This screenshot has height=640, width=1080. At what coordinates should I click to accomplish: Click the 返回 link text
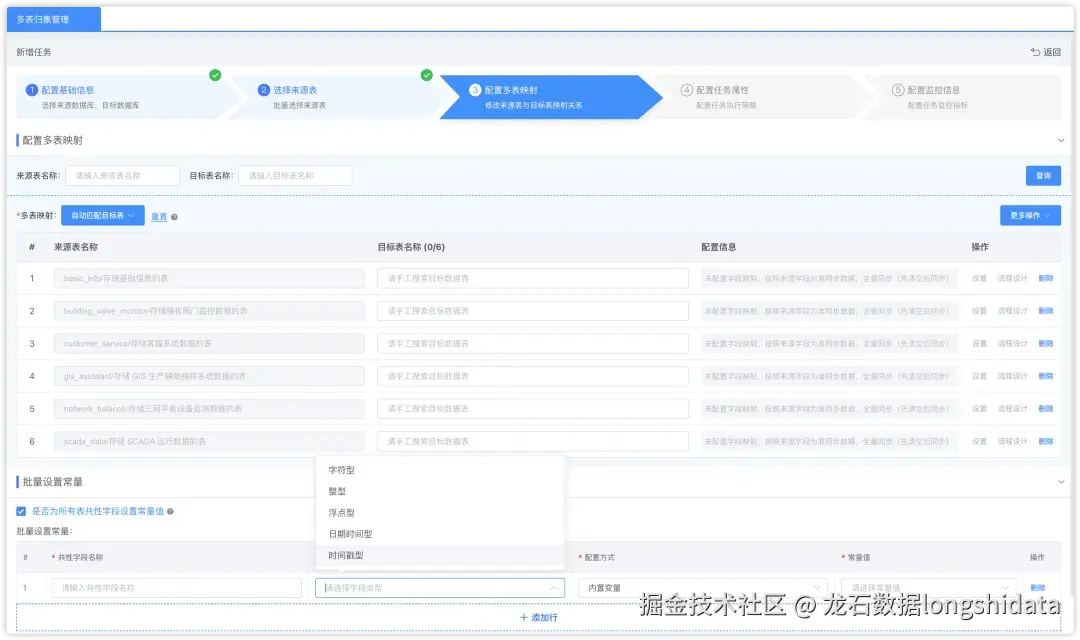1052,52
